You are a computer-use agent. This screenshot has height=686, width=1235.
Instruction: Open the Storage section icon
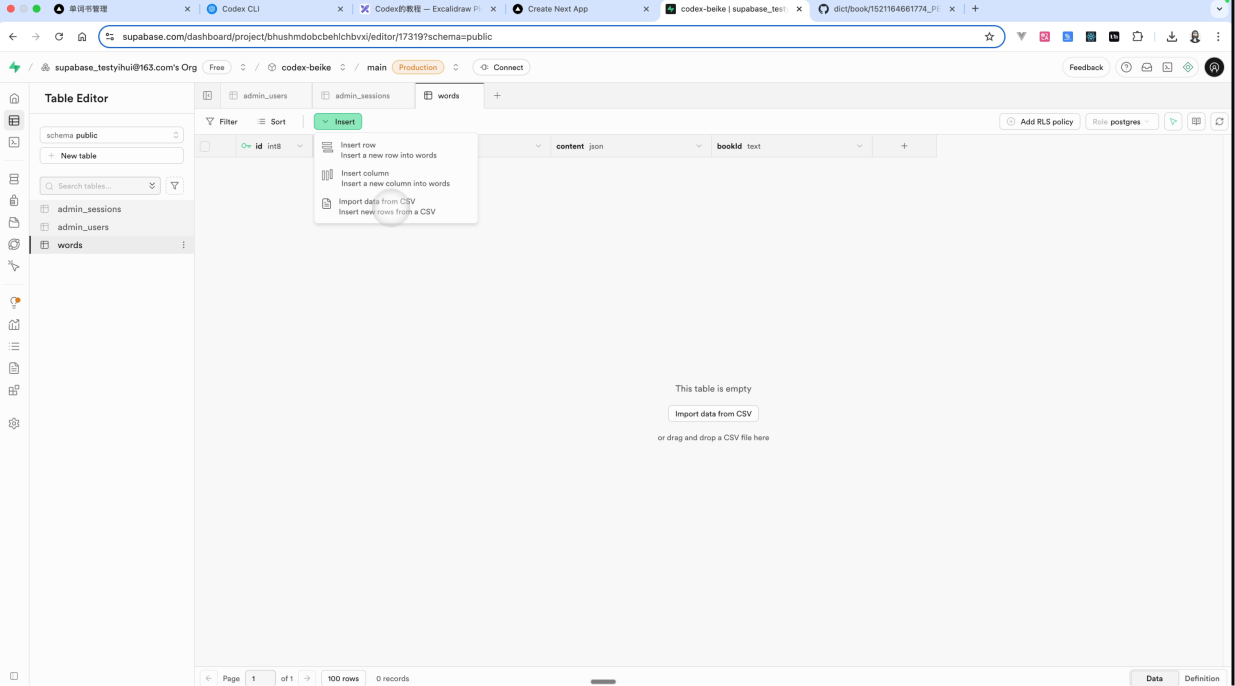pyautogui.click(x=14, y=223)
